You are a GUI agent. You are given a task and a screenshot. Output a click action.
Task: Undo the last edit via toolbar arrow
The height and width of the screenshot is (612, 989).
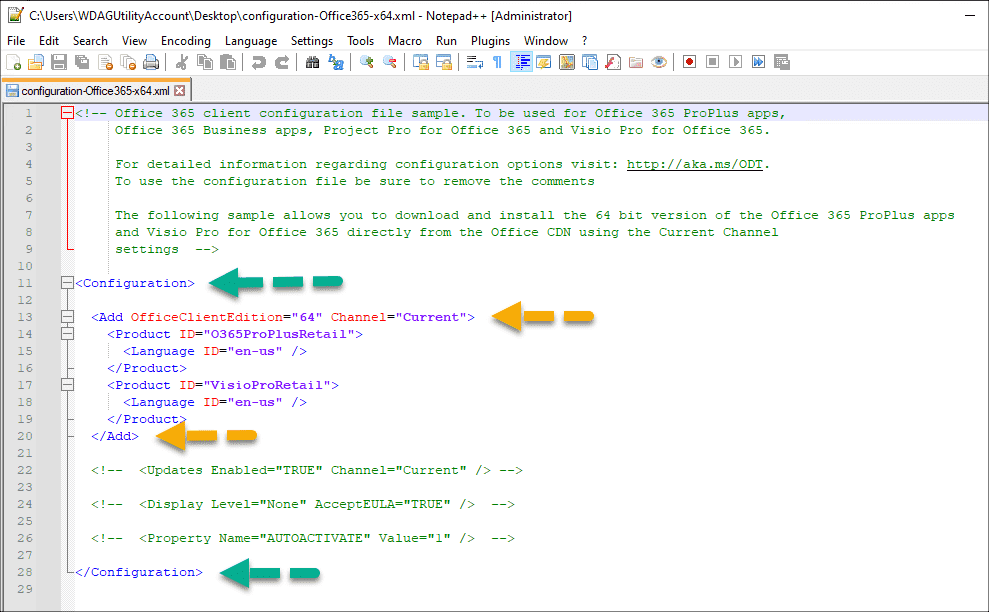click(x=259, y=62)
